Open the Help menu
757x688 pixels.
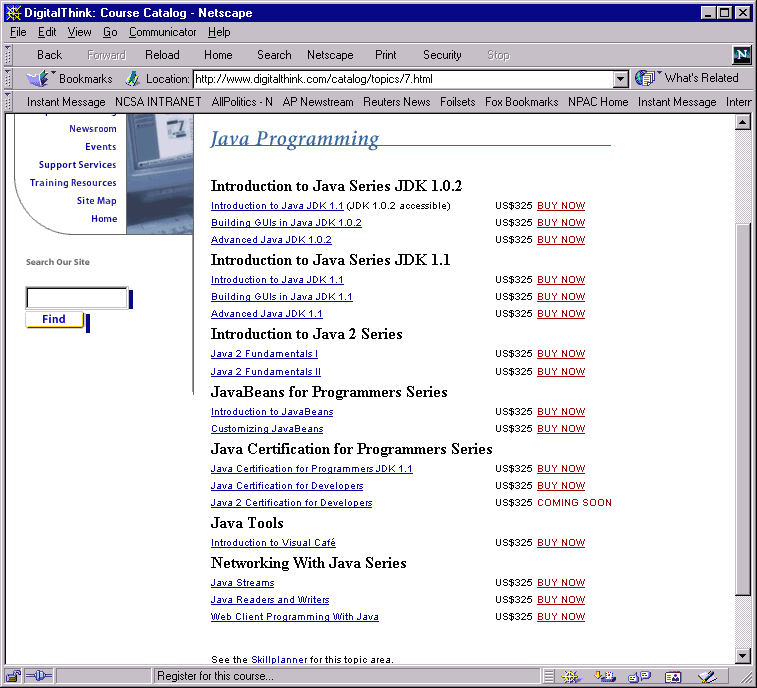tap(219, 32)
